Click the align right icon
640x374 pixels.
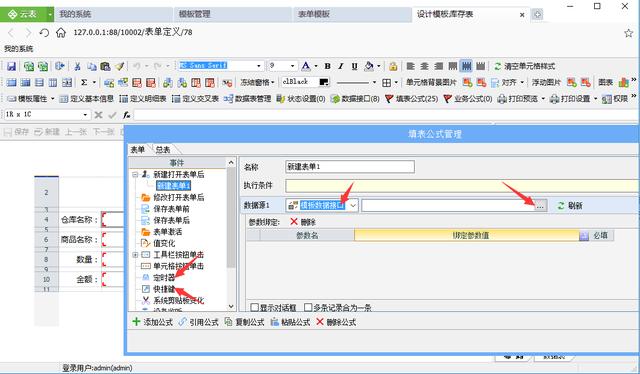pyautogui.click(x=438, y=66)
